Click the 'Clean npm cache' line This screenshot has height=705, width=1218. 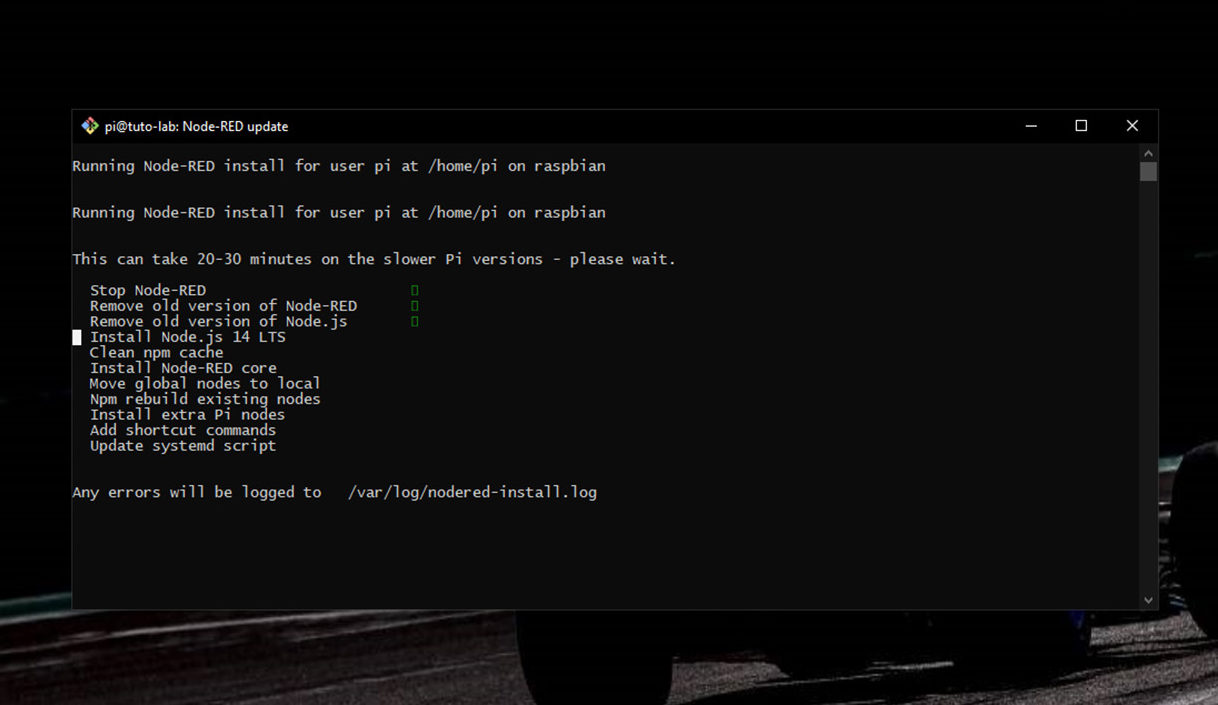[157, 352]
